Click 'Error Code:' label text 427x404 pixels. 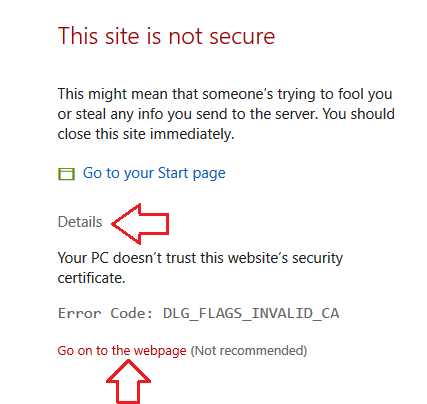point(105,313)
